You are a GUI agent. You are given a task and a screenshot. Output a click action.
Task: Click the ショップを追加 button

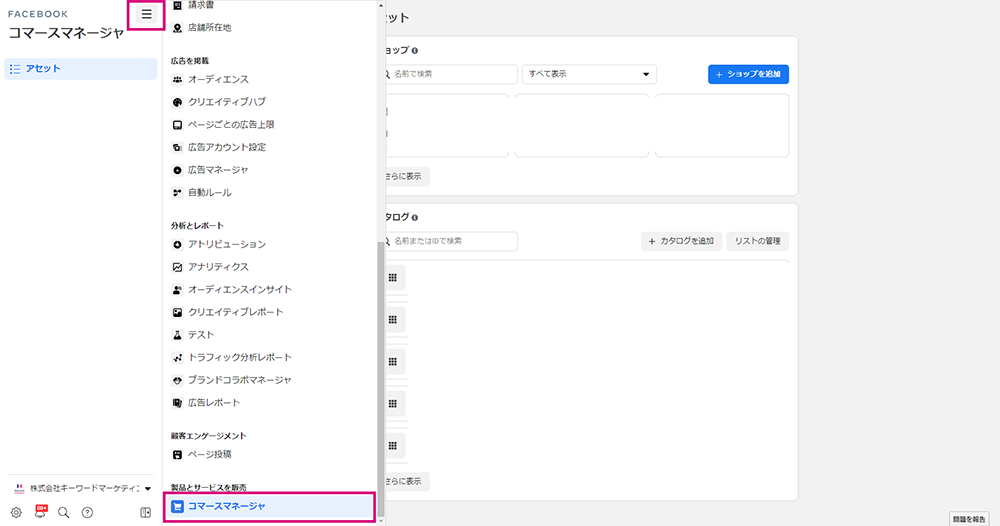748,74
